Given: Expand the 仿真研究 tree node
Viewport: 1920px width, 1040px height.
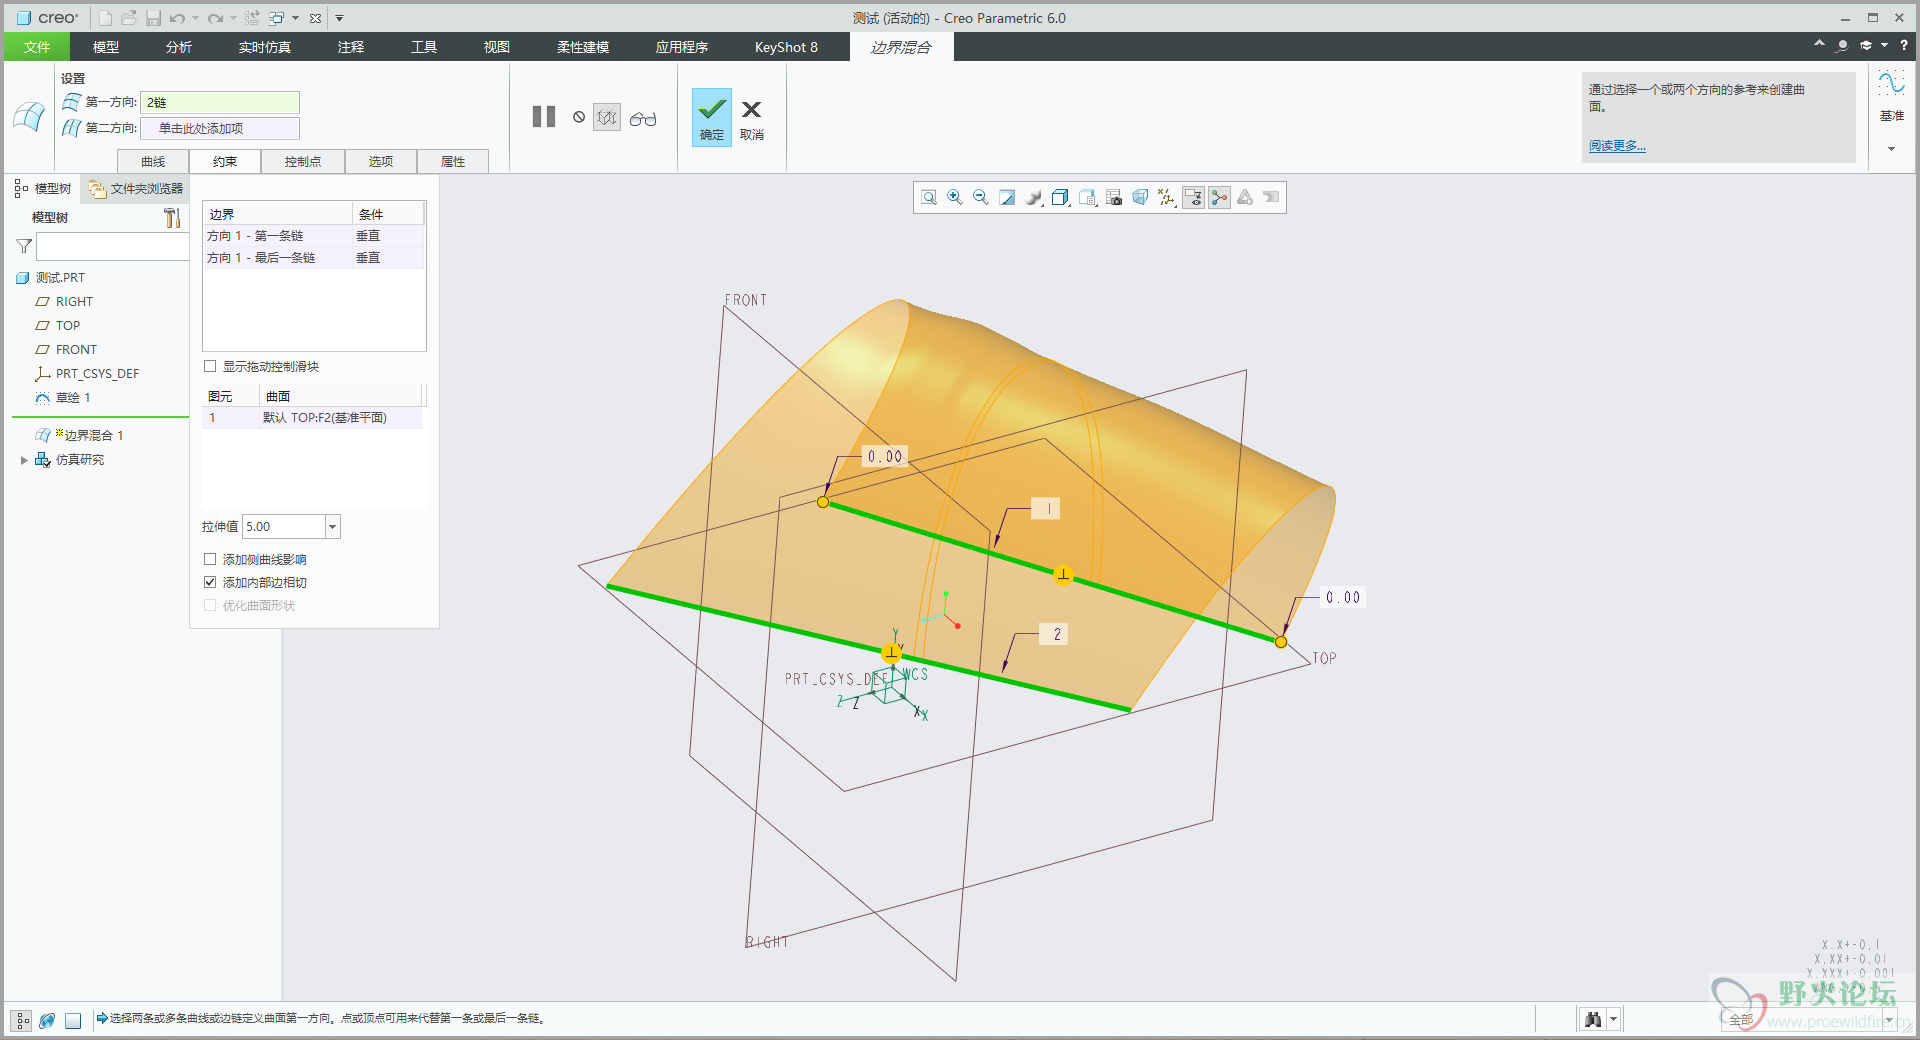Looking at the screenshot, I should (24, 460).
